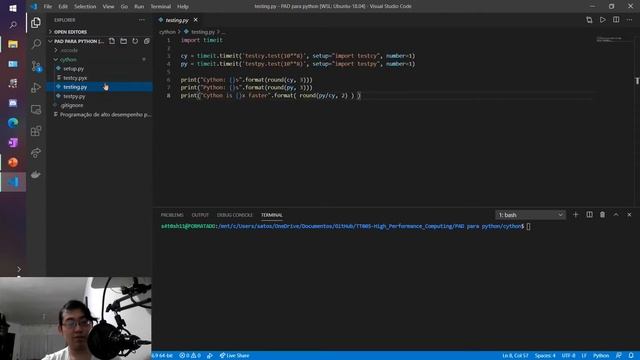Click the 'Ln 8, Col 57' cursor position
The image size is (640, 360).
coord(515,356)
